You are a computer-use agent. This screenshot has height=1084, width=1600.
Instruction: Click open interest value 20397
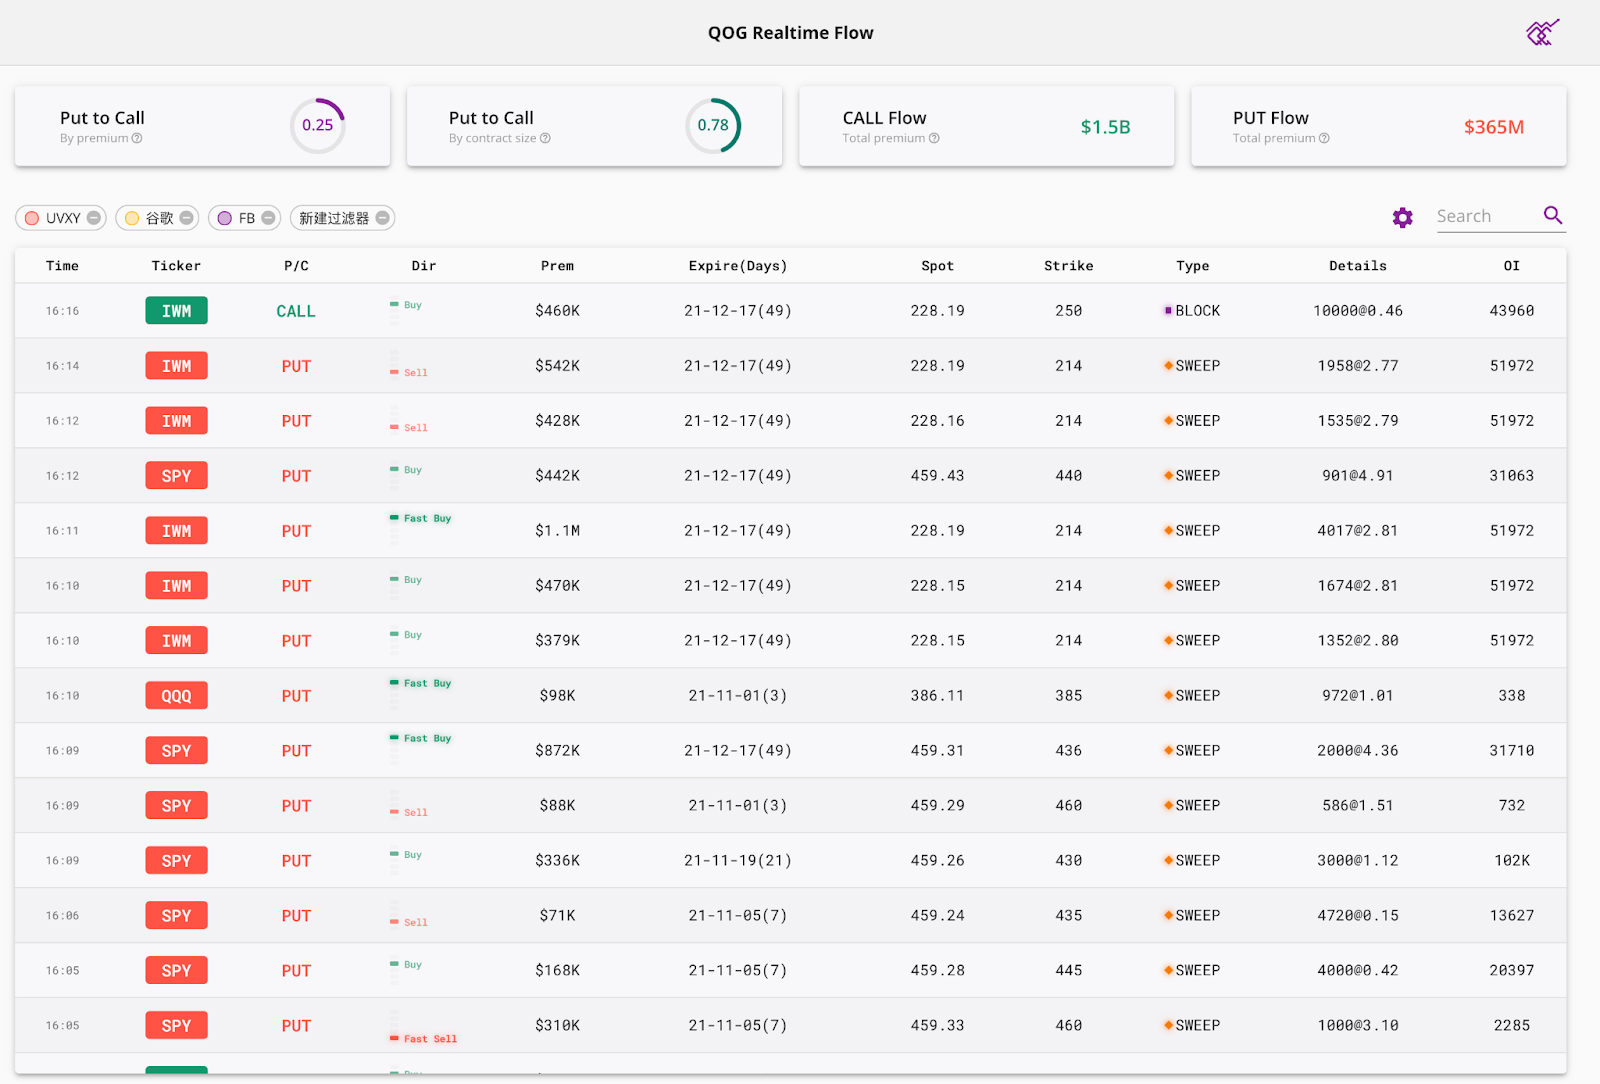click(1511, 971)
